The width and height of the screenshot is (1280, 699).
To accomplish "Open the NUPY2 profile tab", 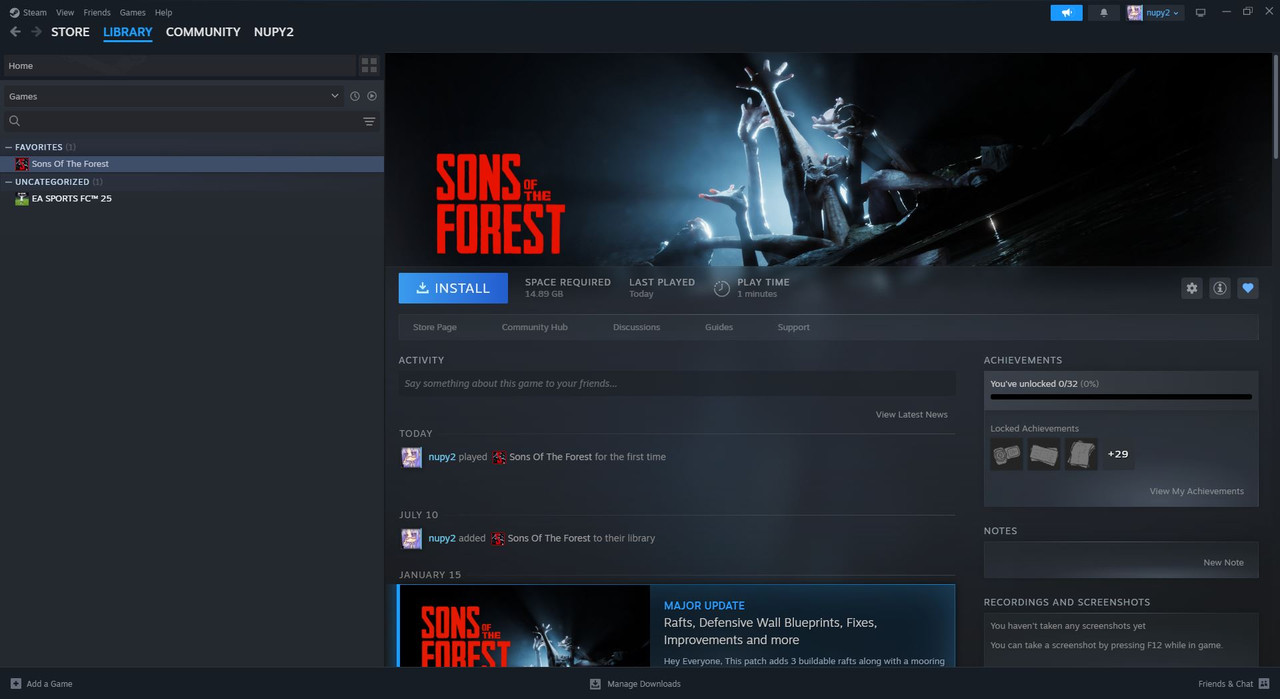I will click(x=274, y=32).
